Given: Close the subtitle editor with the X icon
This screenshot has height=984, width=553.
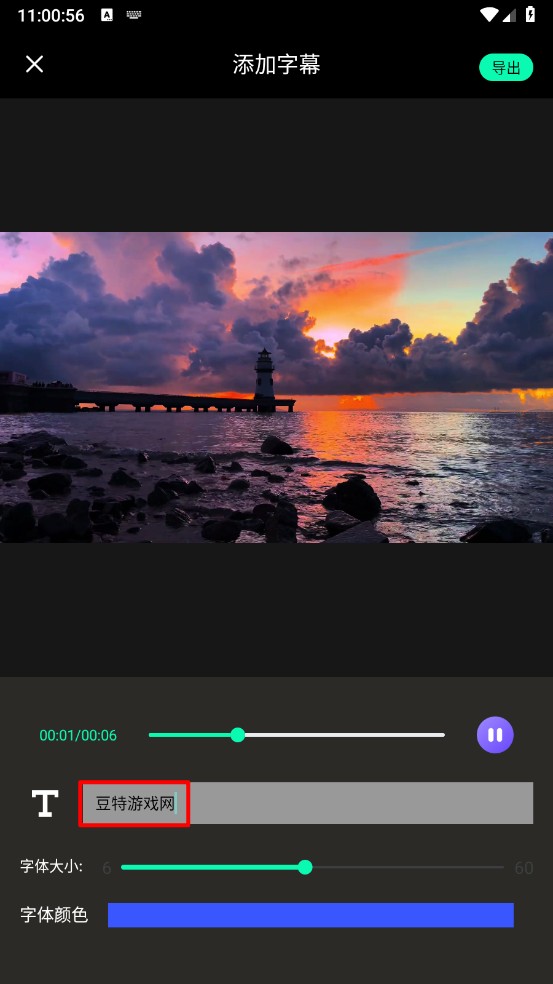Looking at the screenshot, I should coord(35,64).
